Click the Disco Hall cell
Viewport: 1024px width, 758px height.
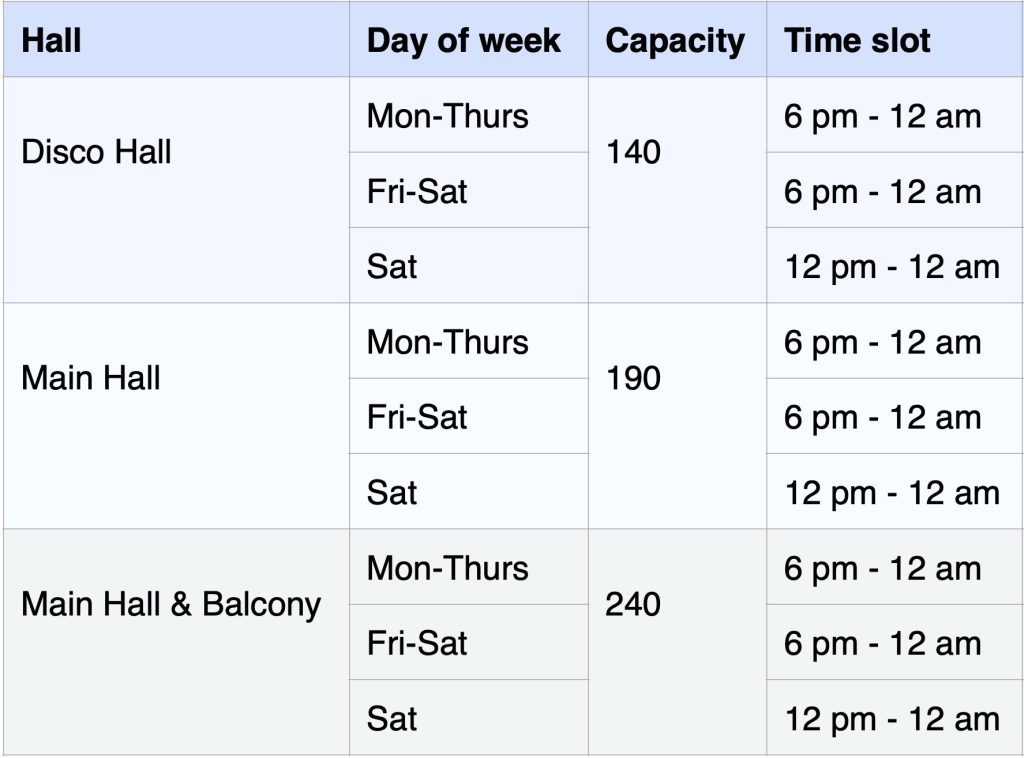pos(97,153)
